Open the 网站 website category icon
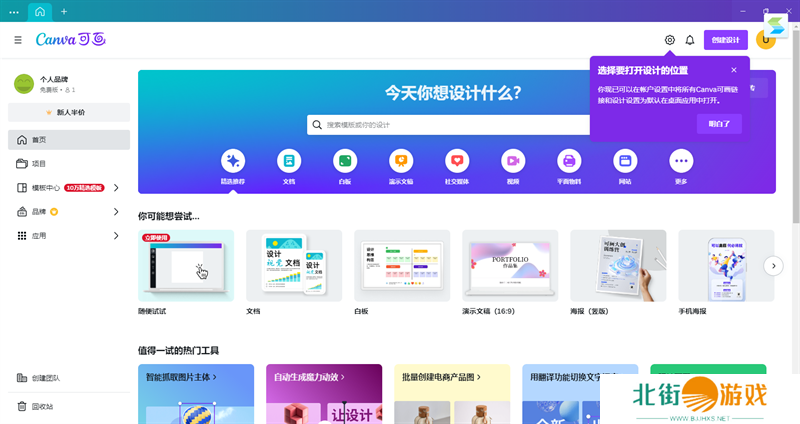800x424 pixels. pos(625,161)
